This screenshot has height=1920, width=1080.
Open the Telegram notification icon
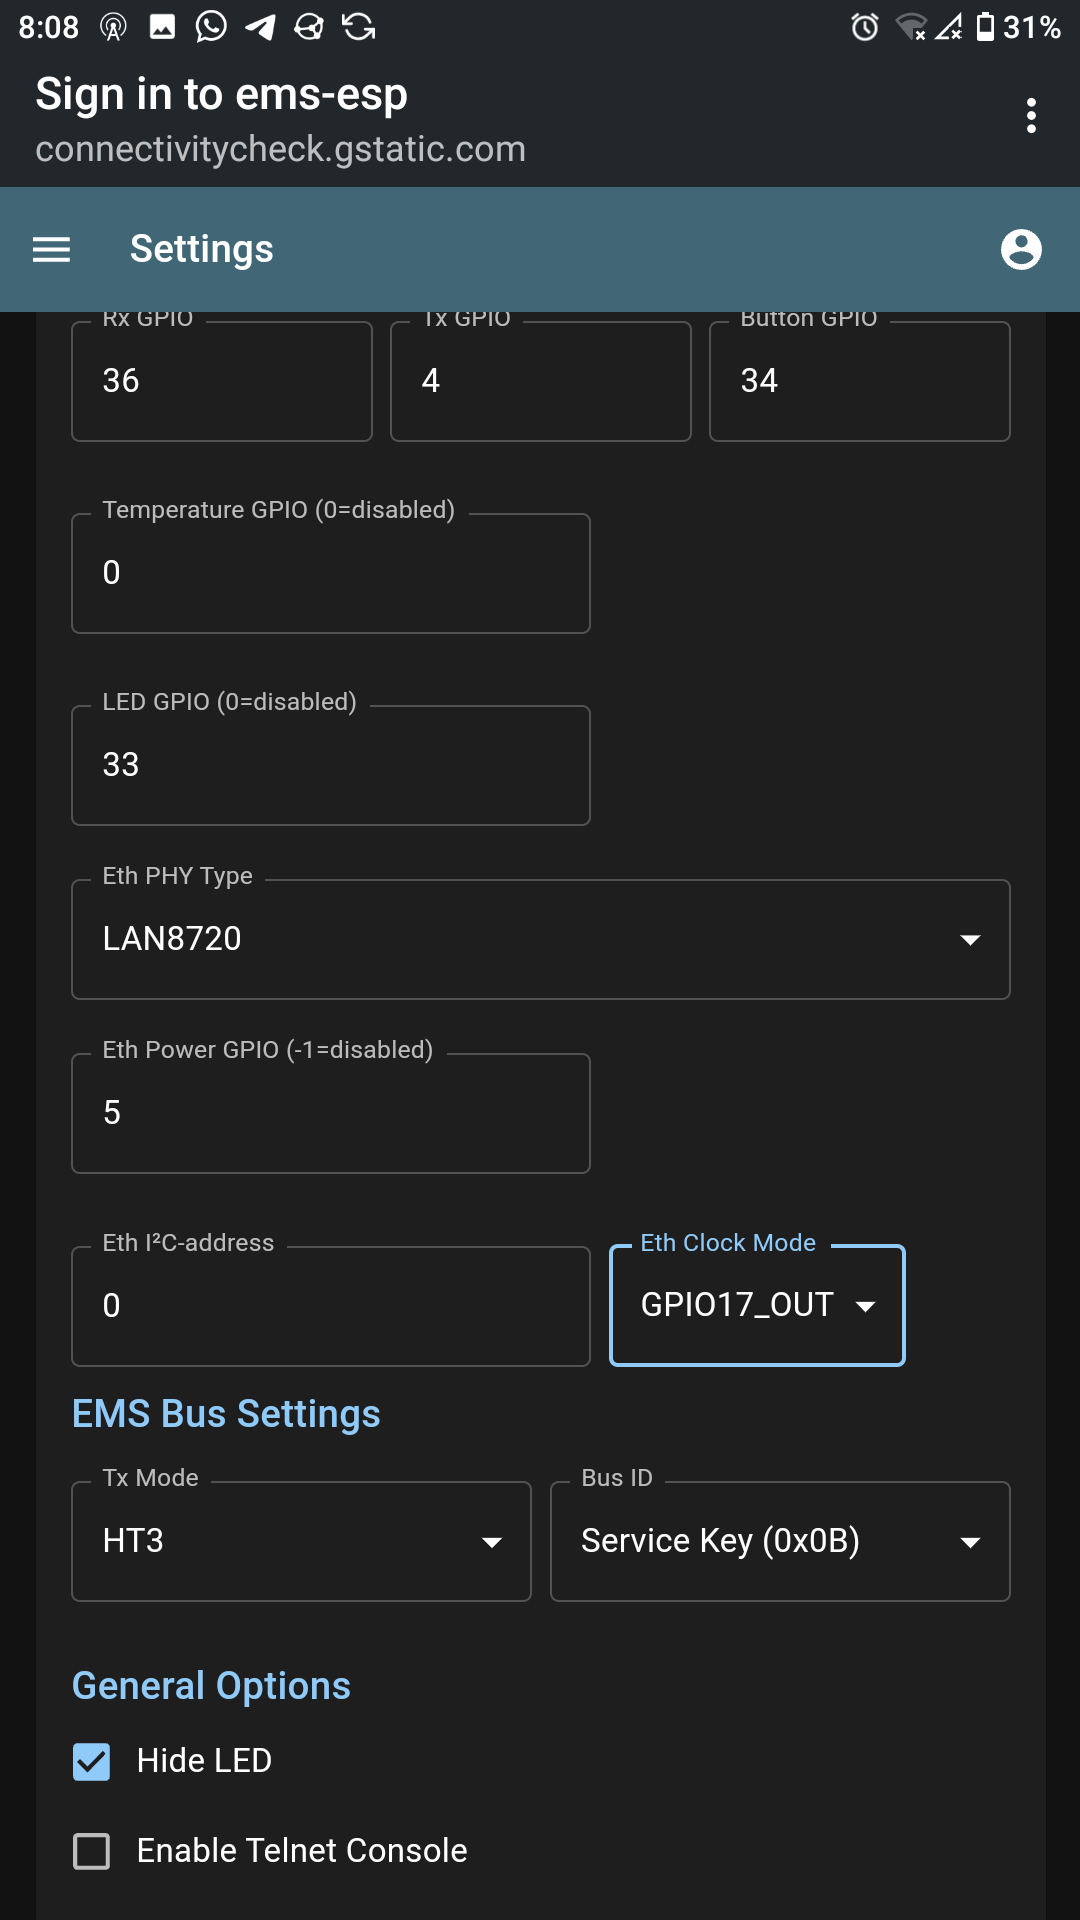[x=258, y=27]
